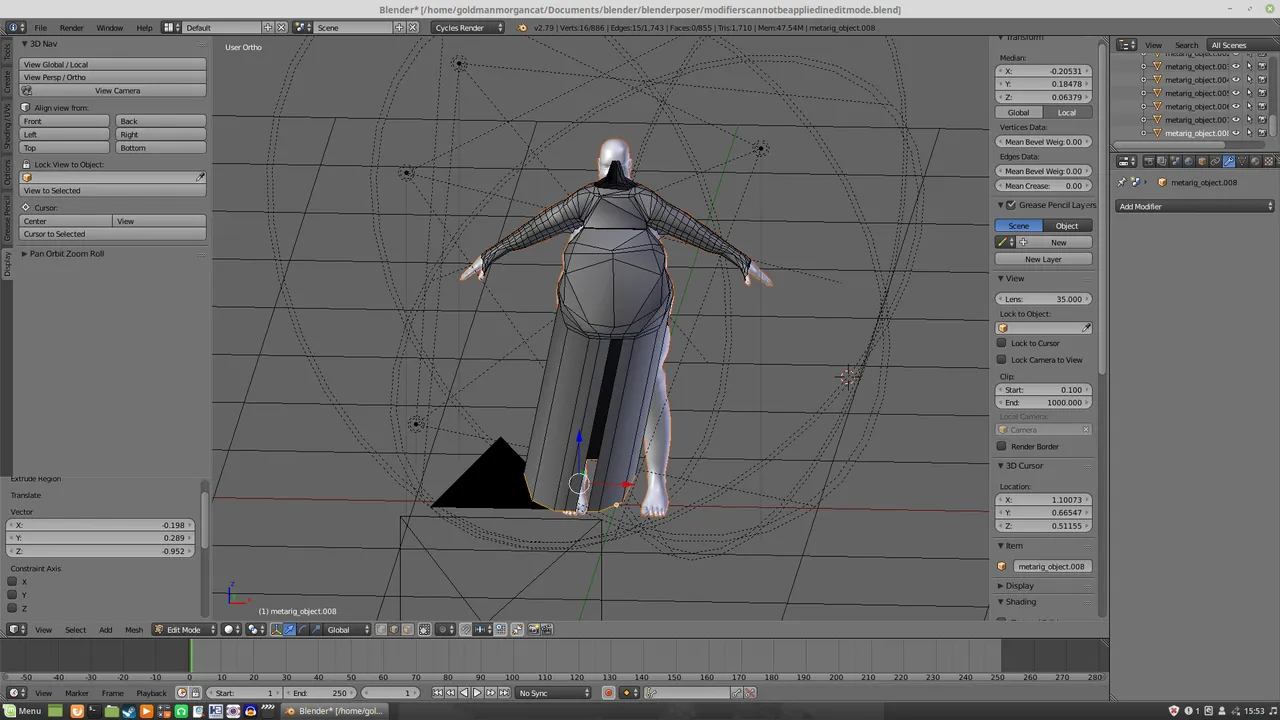This screenshot has width=1280, height=720.
Task: Check Lock Camera to View option
Action: coord(1002,360)
